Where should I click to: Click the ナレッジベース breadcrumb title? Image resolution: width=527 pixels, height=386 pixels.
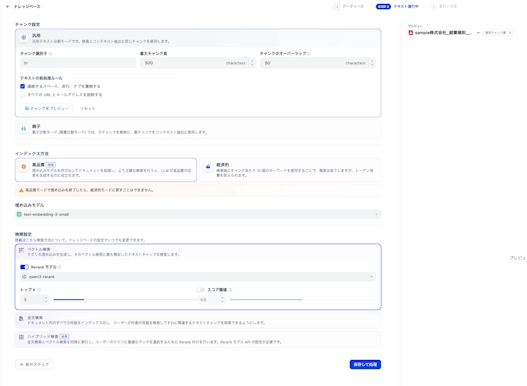click(27, 6)
